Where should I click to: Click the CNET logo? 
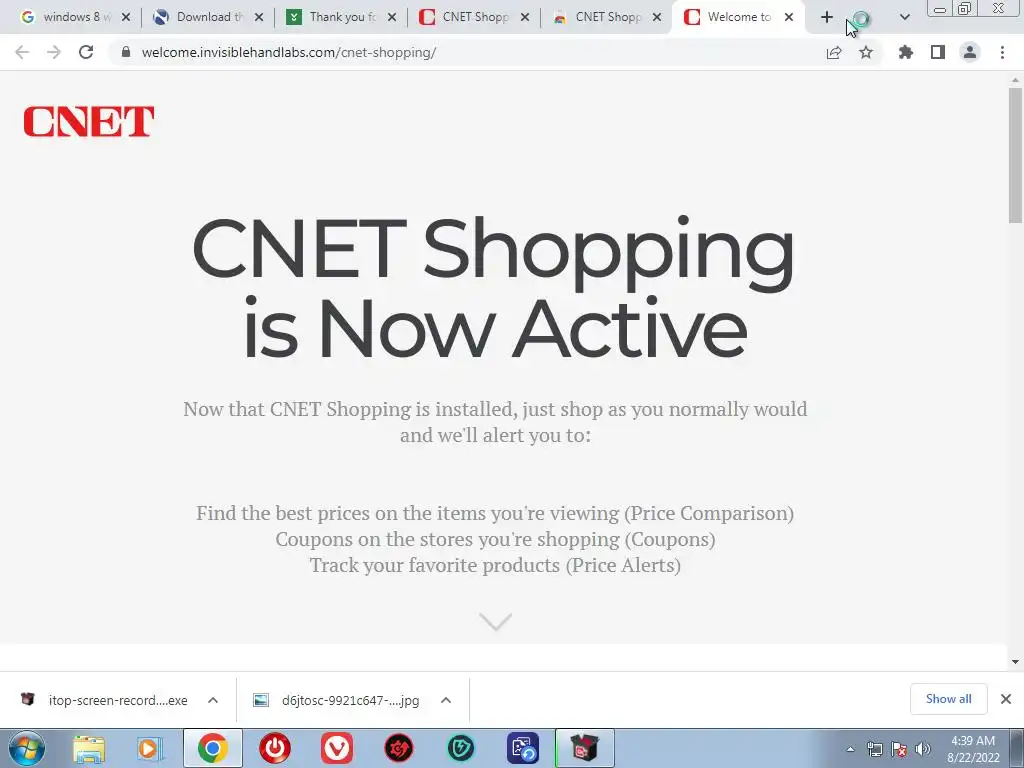tap(89, 122)
